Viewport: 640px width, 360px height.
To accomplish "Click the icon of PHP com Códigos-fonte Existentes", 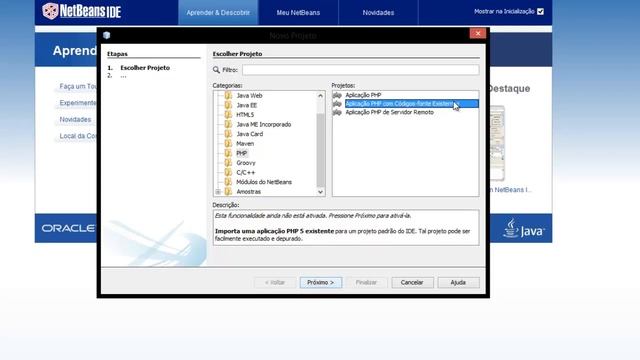I will click(x=337, y=104).
